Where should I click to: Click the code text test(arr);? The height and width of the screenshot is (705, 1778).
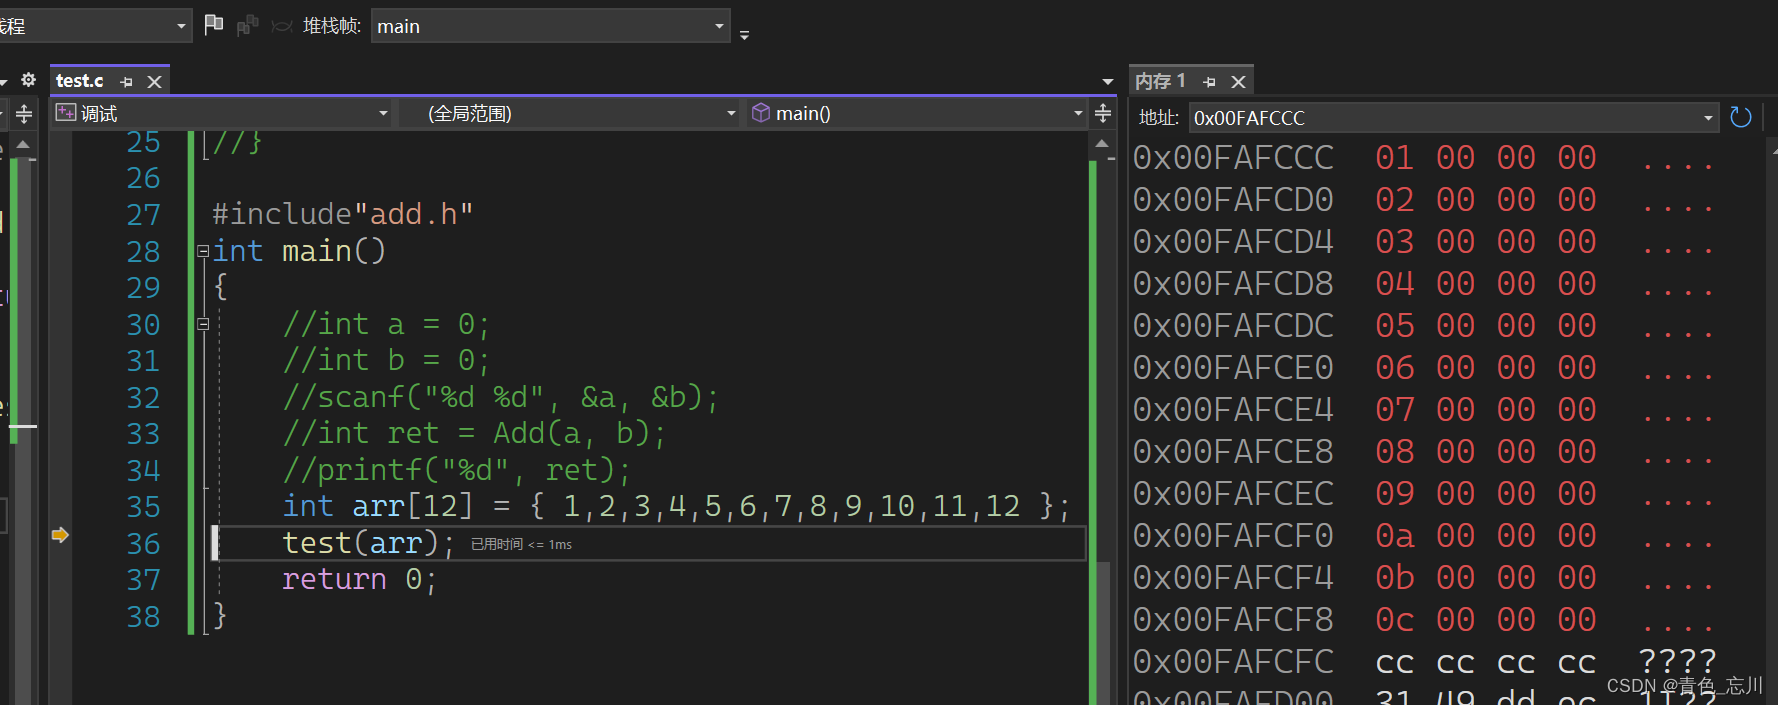coord(369,543)
